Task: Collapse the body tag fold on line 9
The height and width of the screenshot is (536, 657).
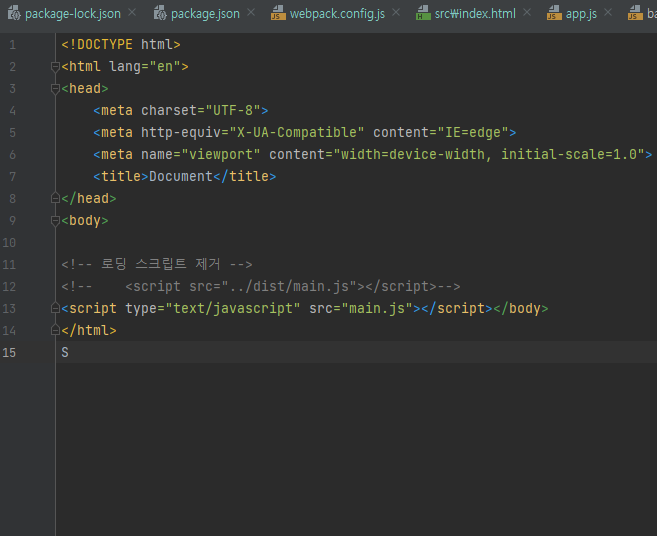Action: (55, 221)
